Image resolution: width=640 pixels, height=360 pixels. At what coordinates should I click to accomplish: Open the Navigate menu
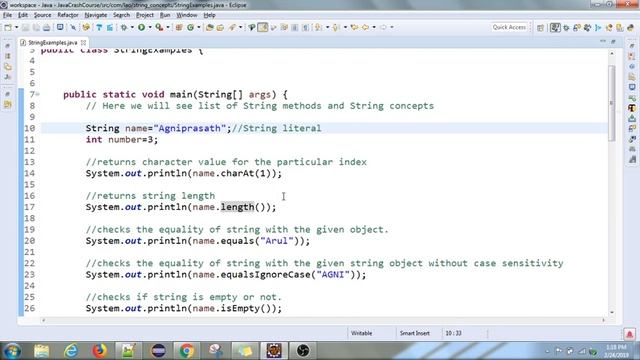click(96, 15)
